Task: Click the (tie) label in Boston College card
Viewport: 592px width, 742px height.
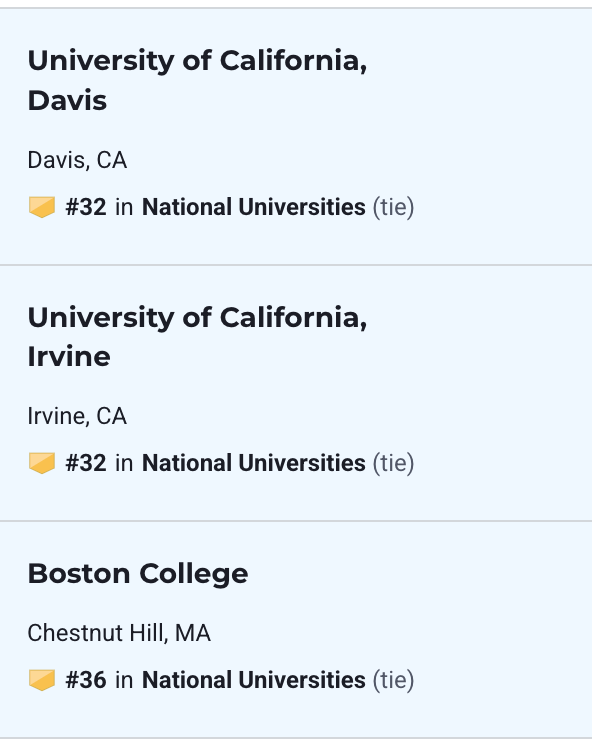Action: click(393, 680)
